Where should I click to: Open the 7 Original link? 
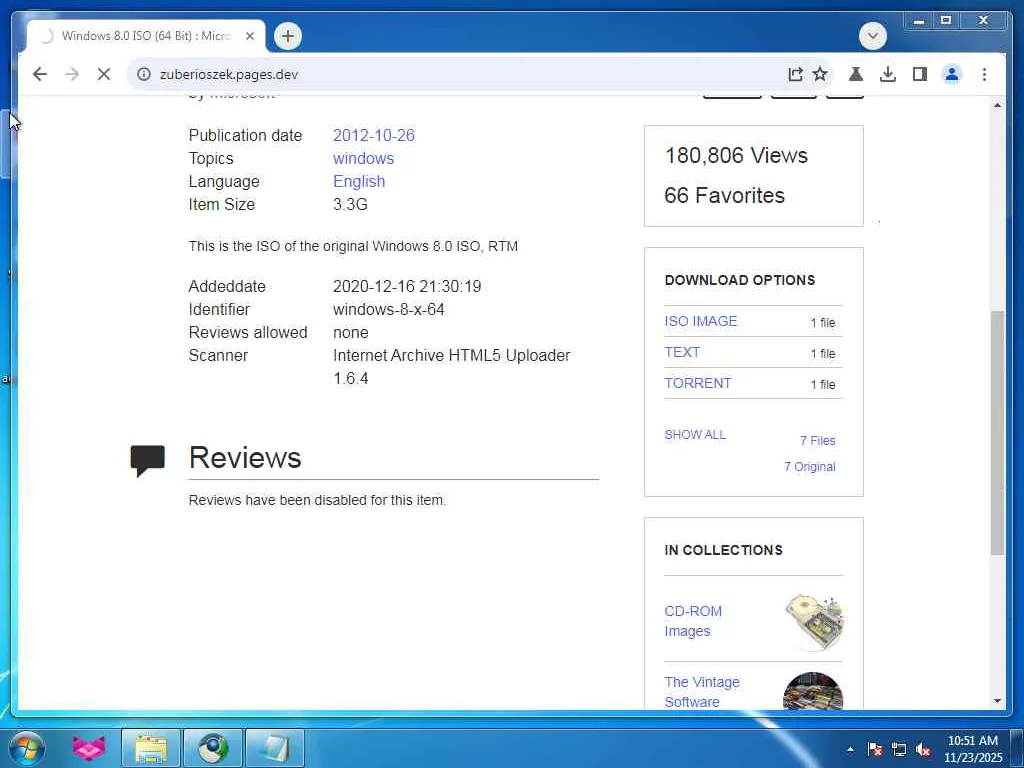tap(810, 467)
